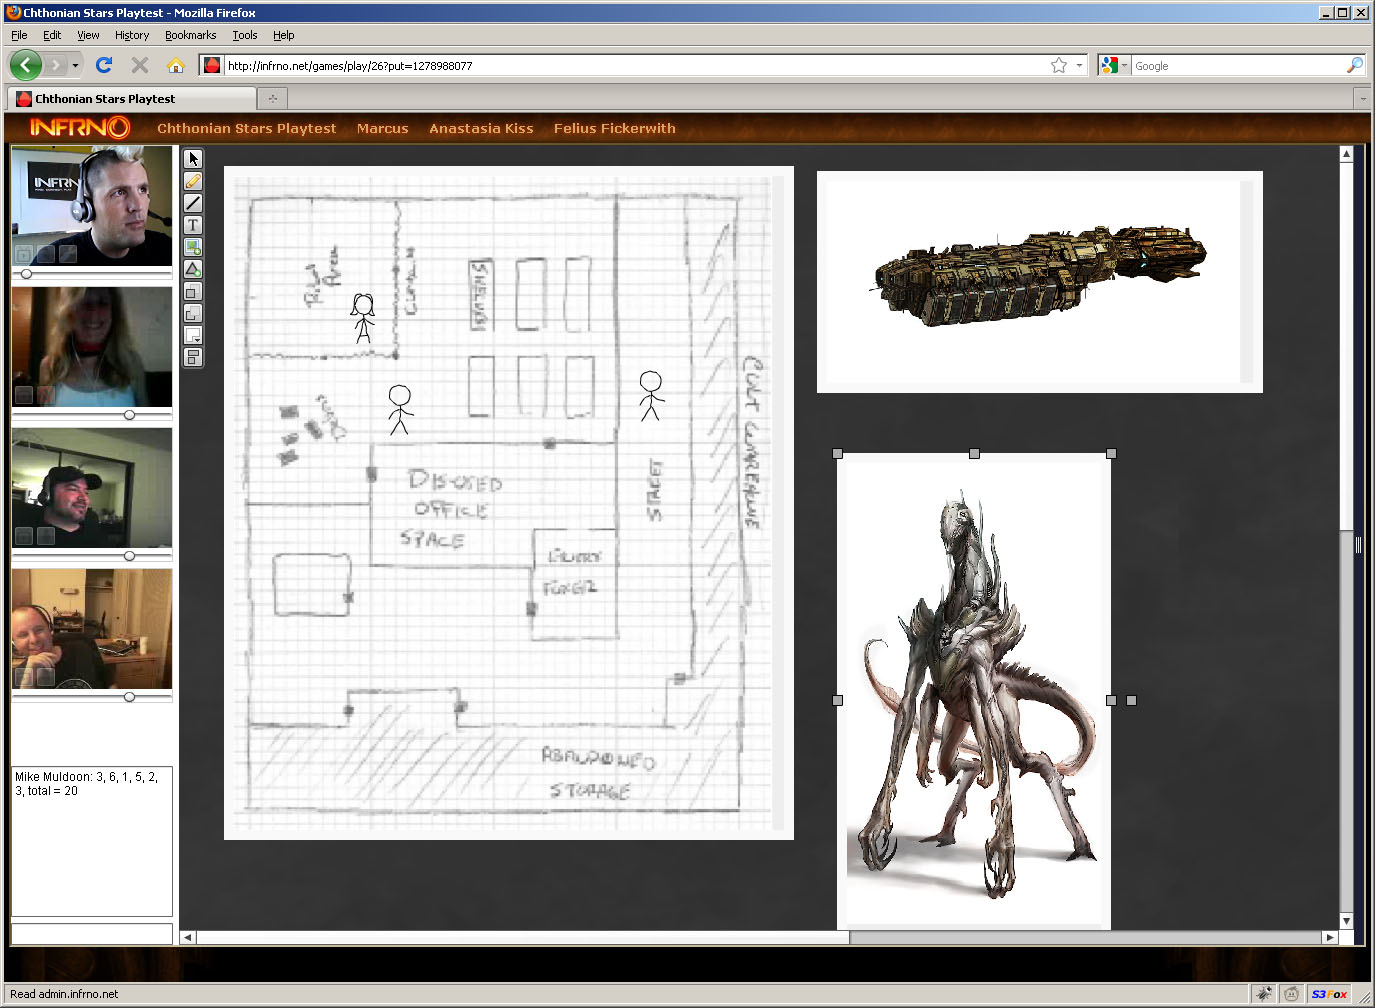Viewport: 1375px width, 1008px height.
Task: Activate the Text tool
Action: [193, 225]
